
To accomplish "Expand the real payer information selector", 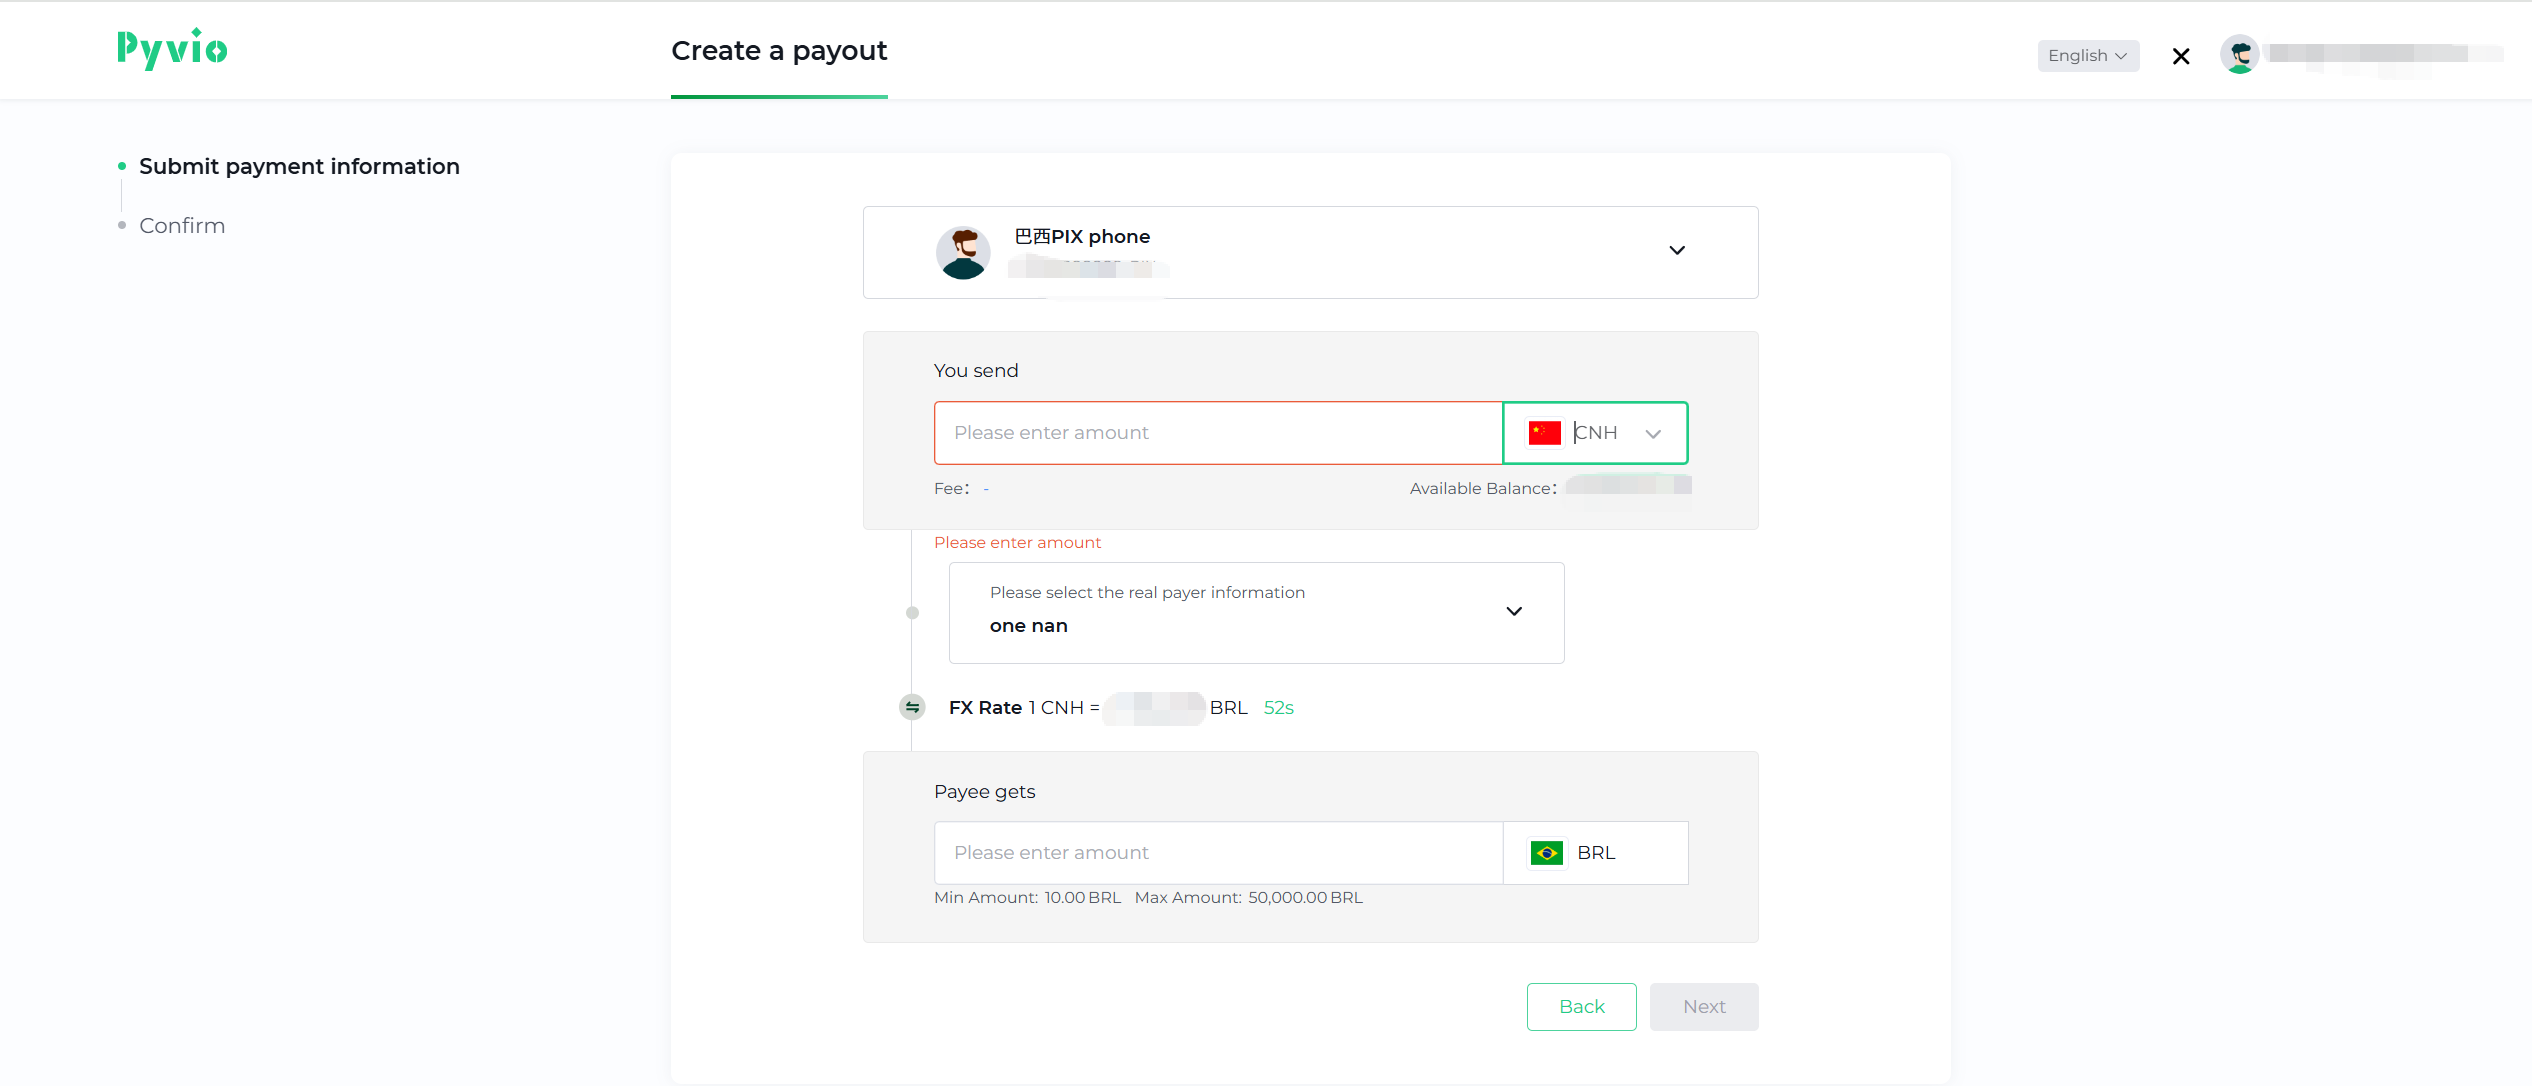I will pos(1513,612).
